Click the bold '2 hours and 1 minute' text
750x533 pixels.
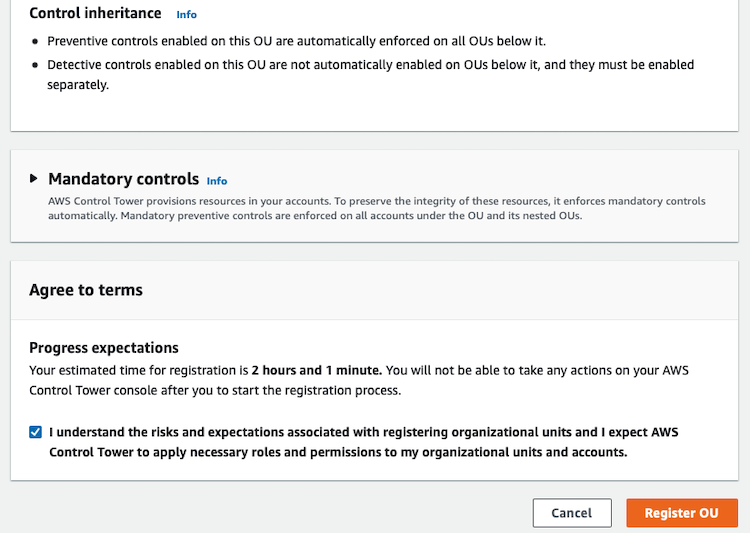[317, 370]
